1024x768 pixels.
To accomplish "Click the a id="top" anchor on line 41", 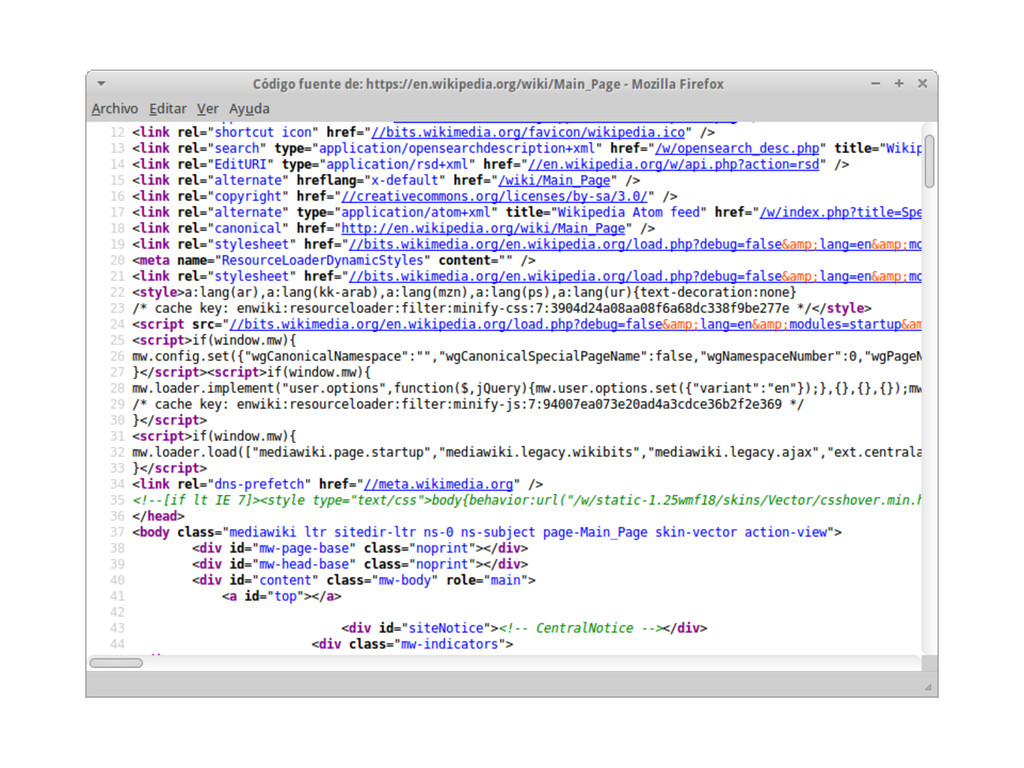I will click(x=281, y=596).
